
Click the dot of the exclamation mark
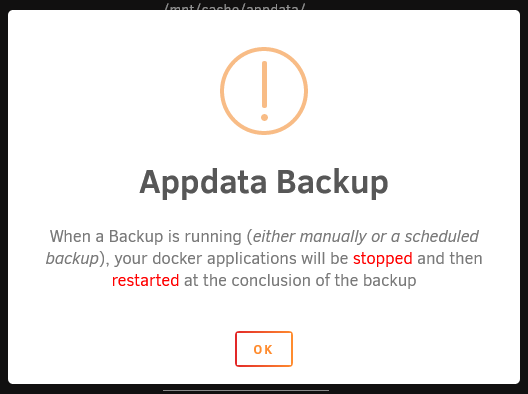point(264,117)
